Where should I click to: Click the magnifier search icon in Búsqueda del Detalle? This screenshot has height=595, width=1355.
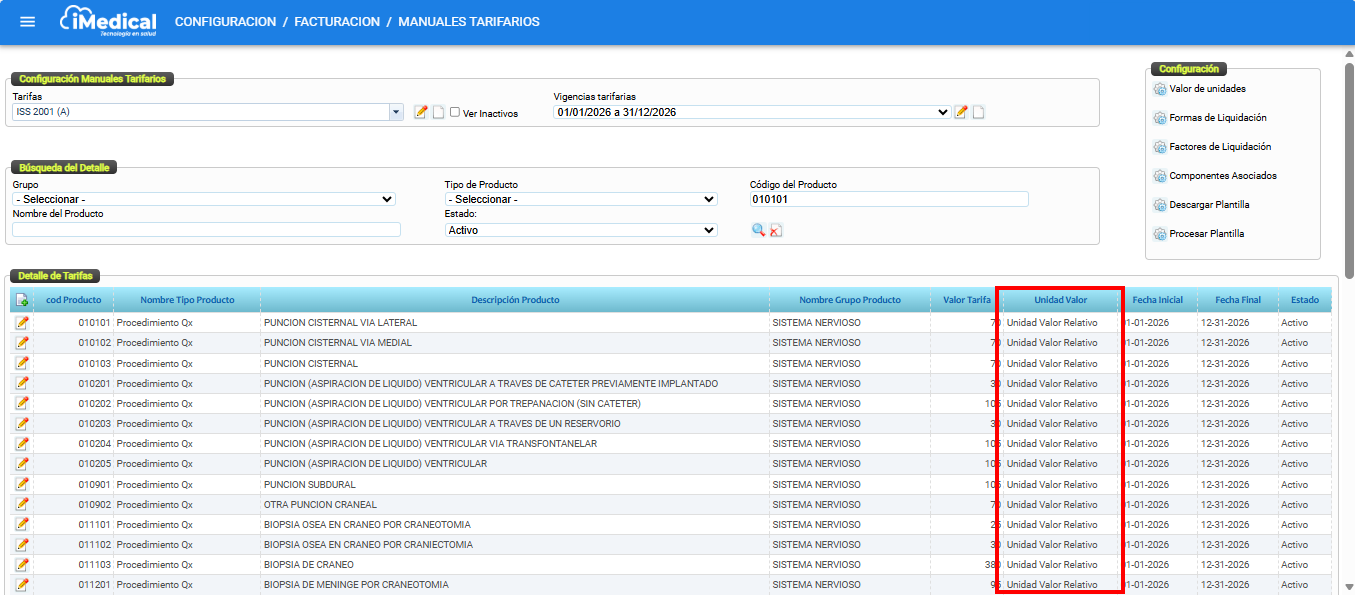click(x=759, y=230)
